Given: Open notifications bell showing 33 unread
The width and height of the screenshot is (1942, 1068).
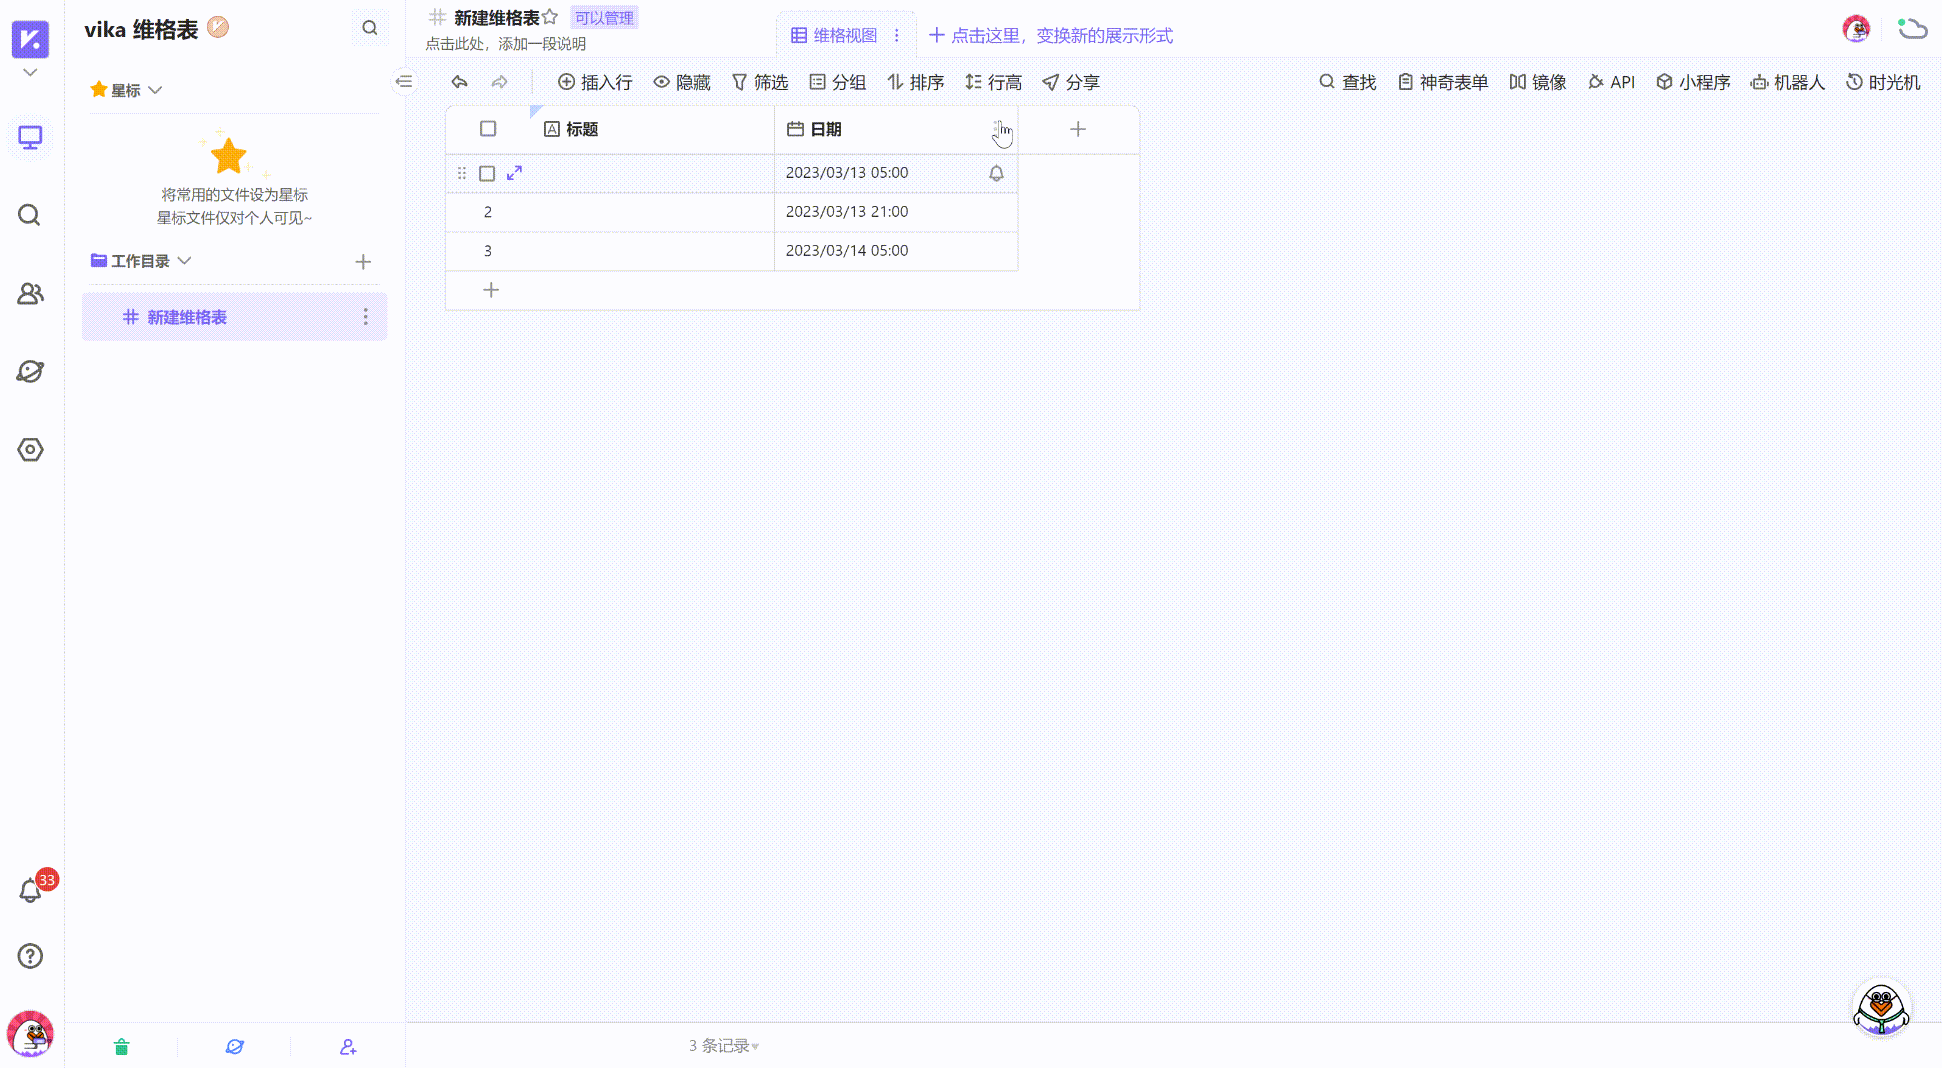Looking at the screenshot, I should [x=30, y=890].
